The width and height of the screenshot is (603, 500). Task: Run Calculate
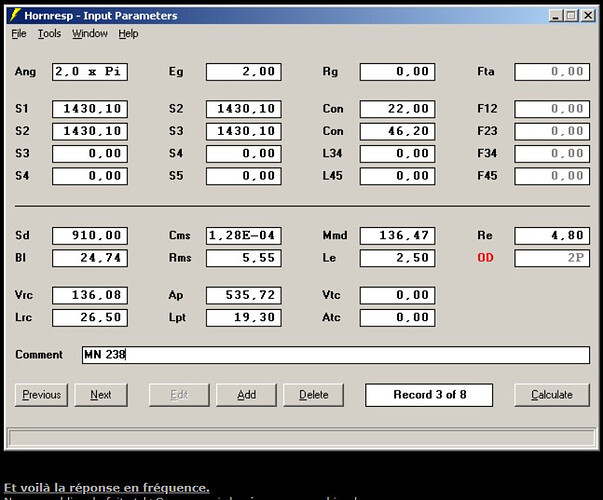pyautogui.click(x=552, y=395)
